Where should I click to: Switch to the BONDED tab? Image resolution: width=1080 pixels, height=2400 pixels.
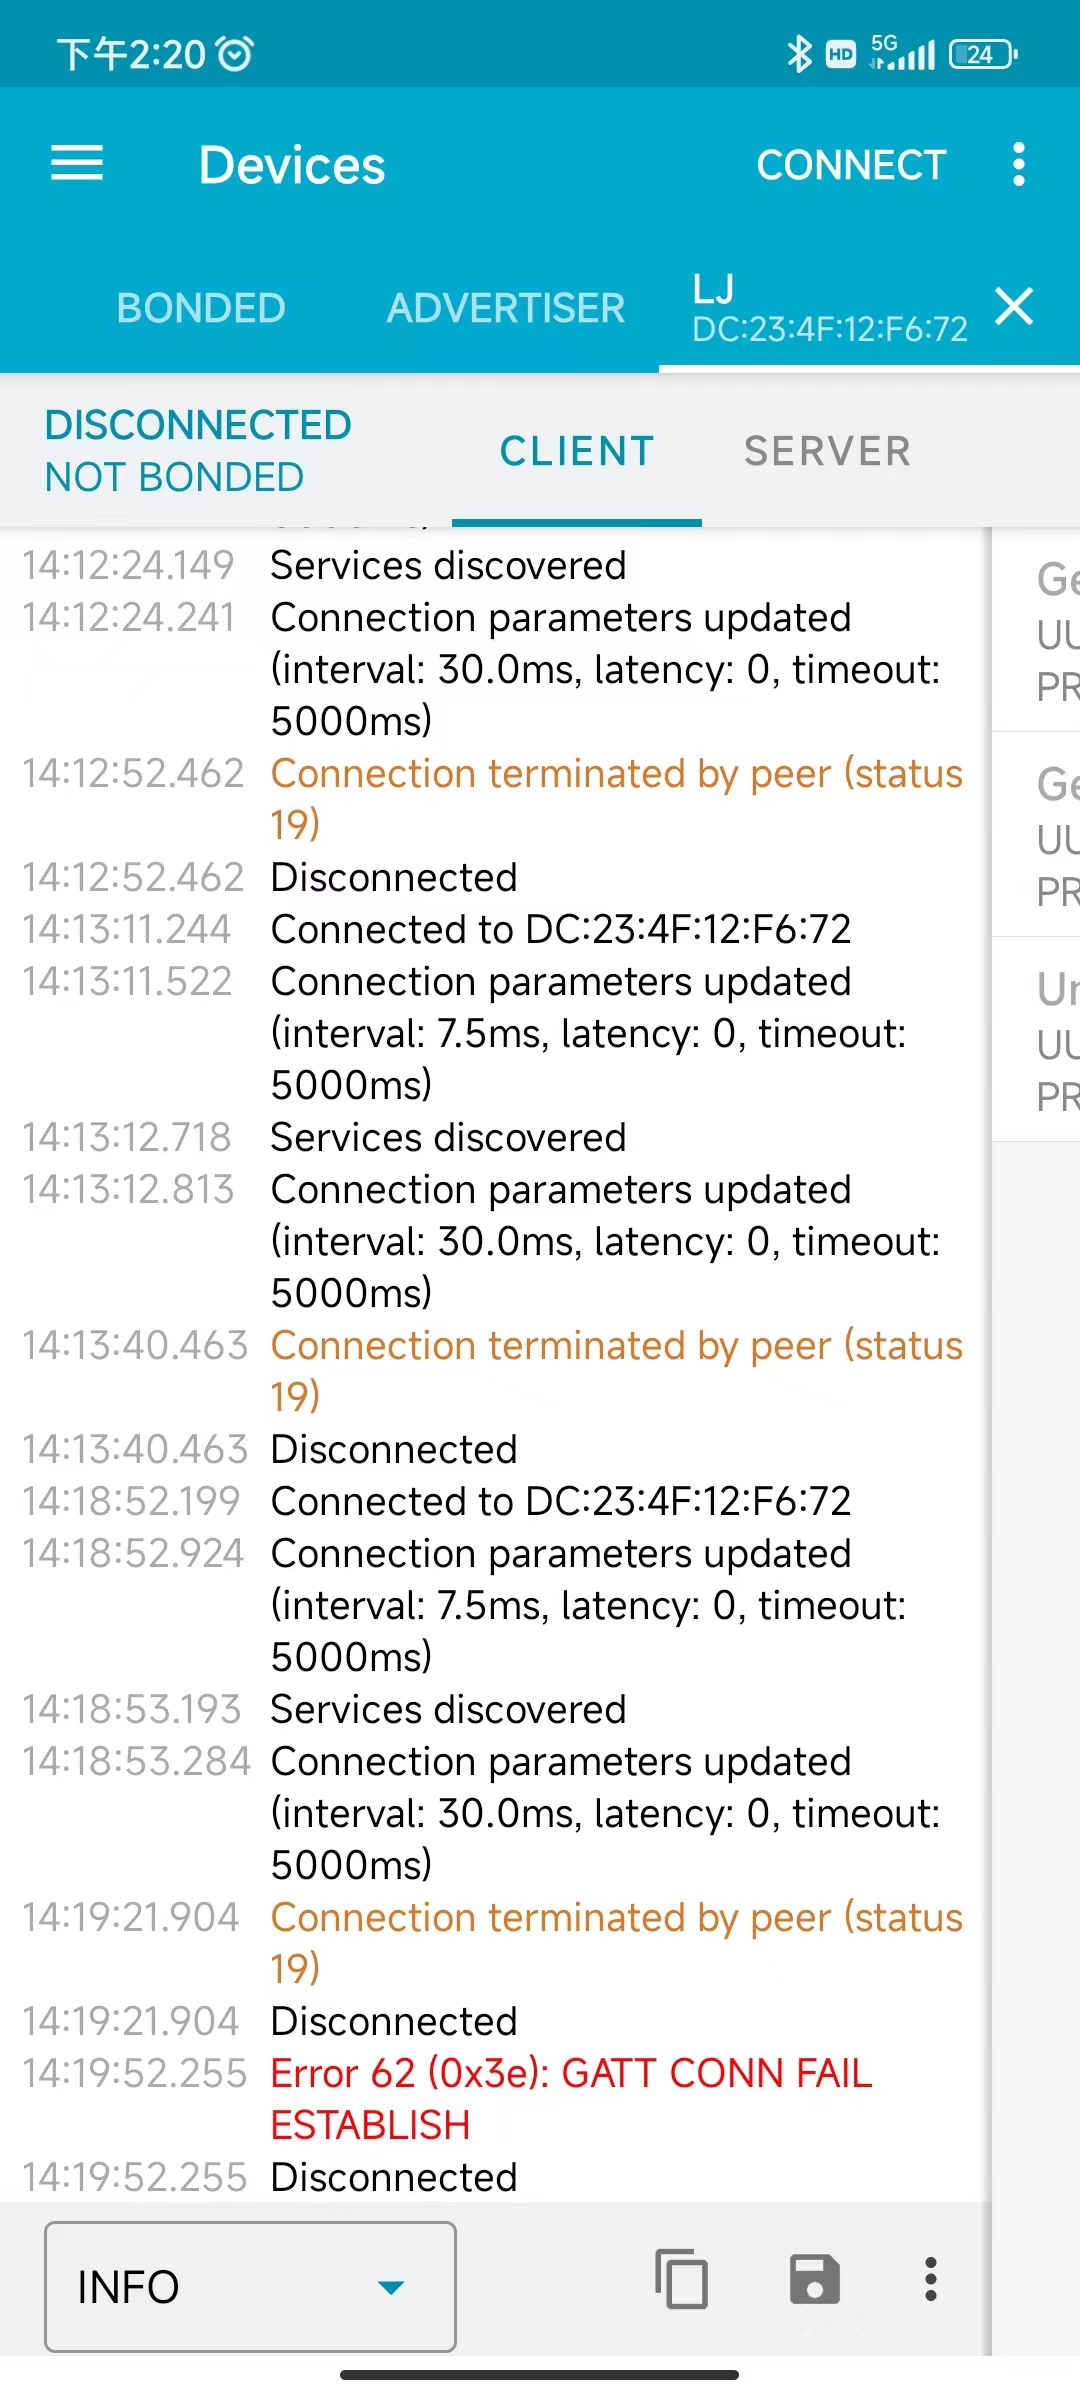[201, 308]
